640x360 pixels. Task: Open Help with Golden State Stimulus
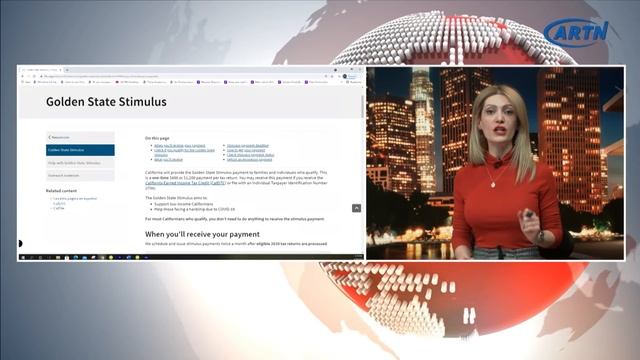pos(80,163)
